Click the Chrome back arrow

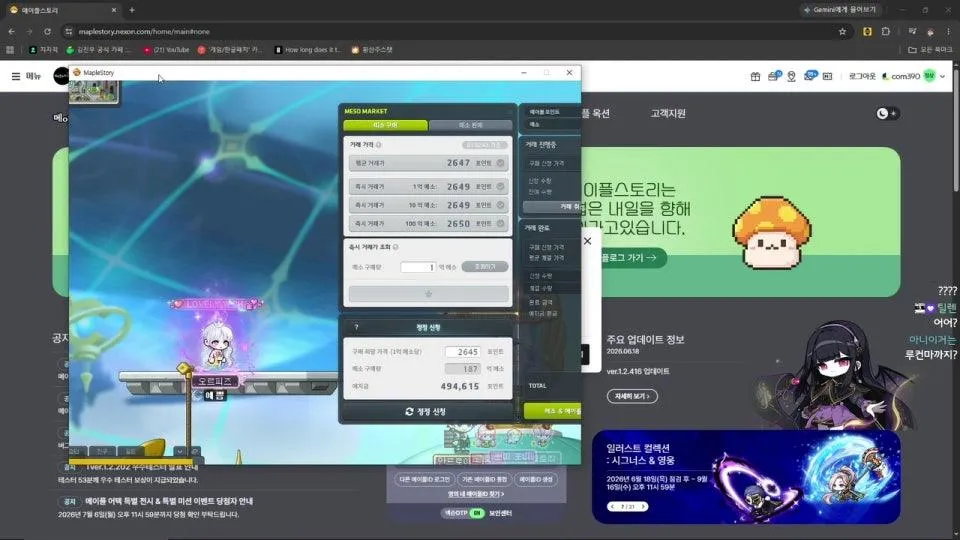[x=12, y=31]
